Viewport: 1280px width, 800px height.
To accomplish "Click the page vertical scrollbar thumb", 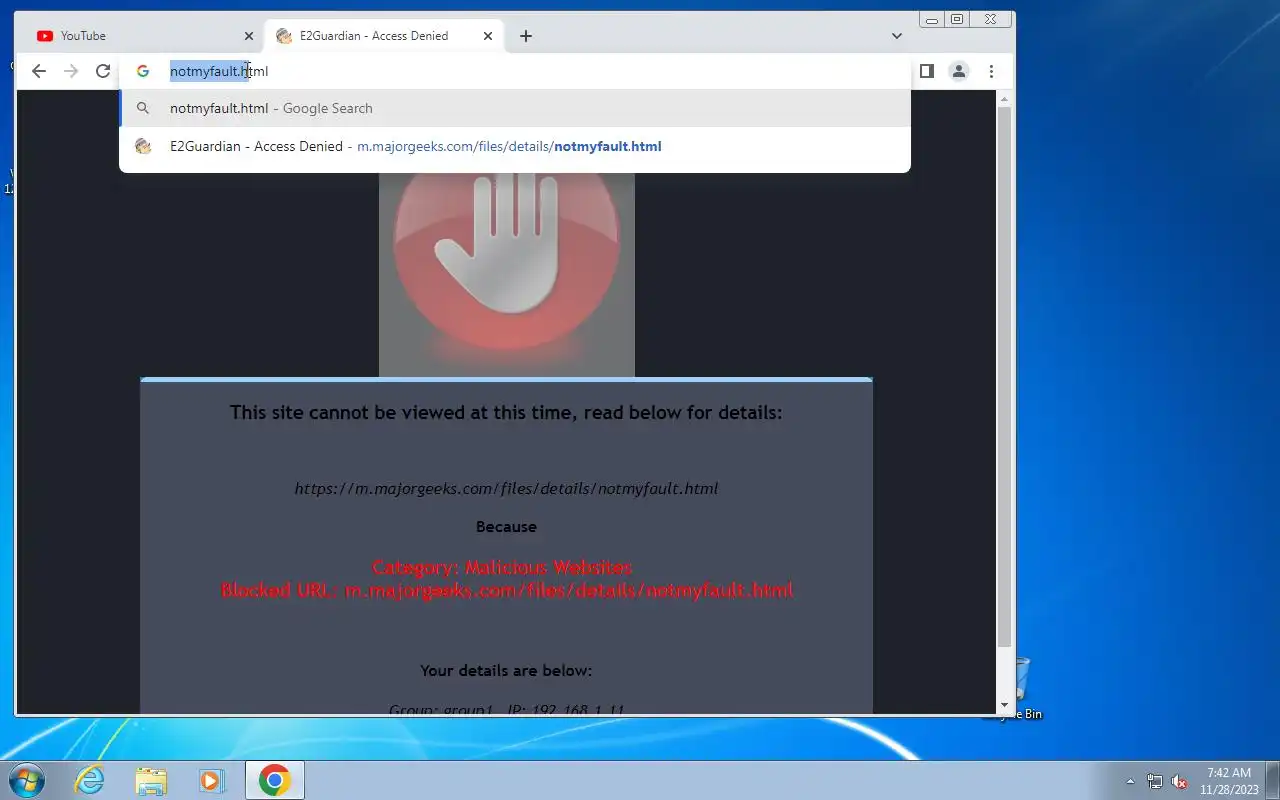I will coord(1005,375).
